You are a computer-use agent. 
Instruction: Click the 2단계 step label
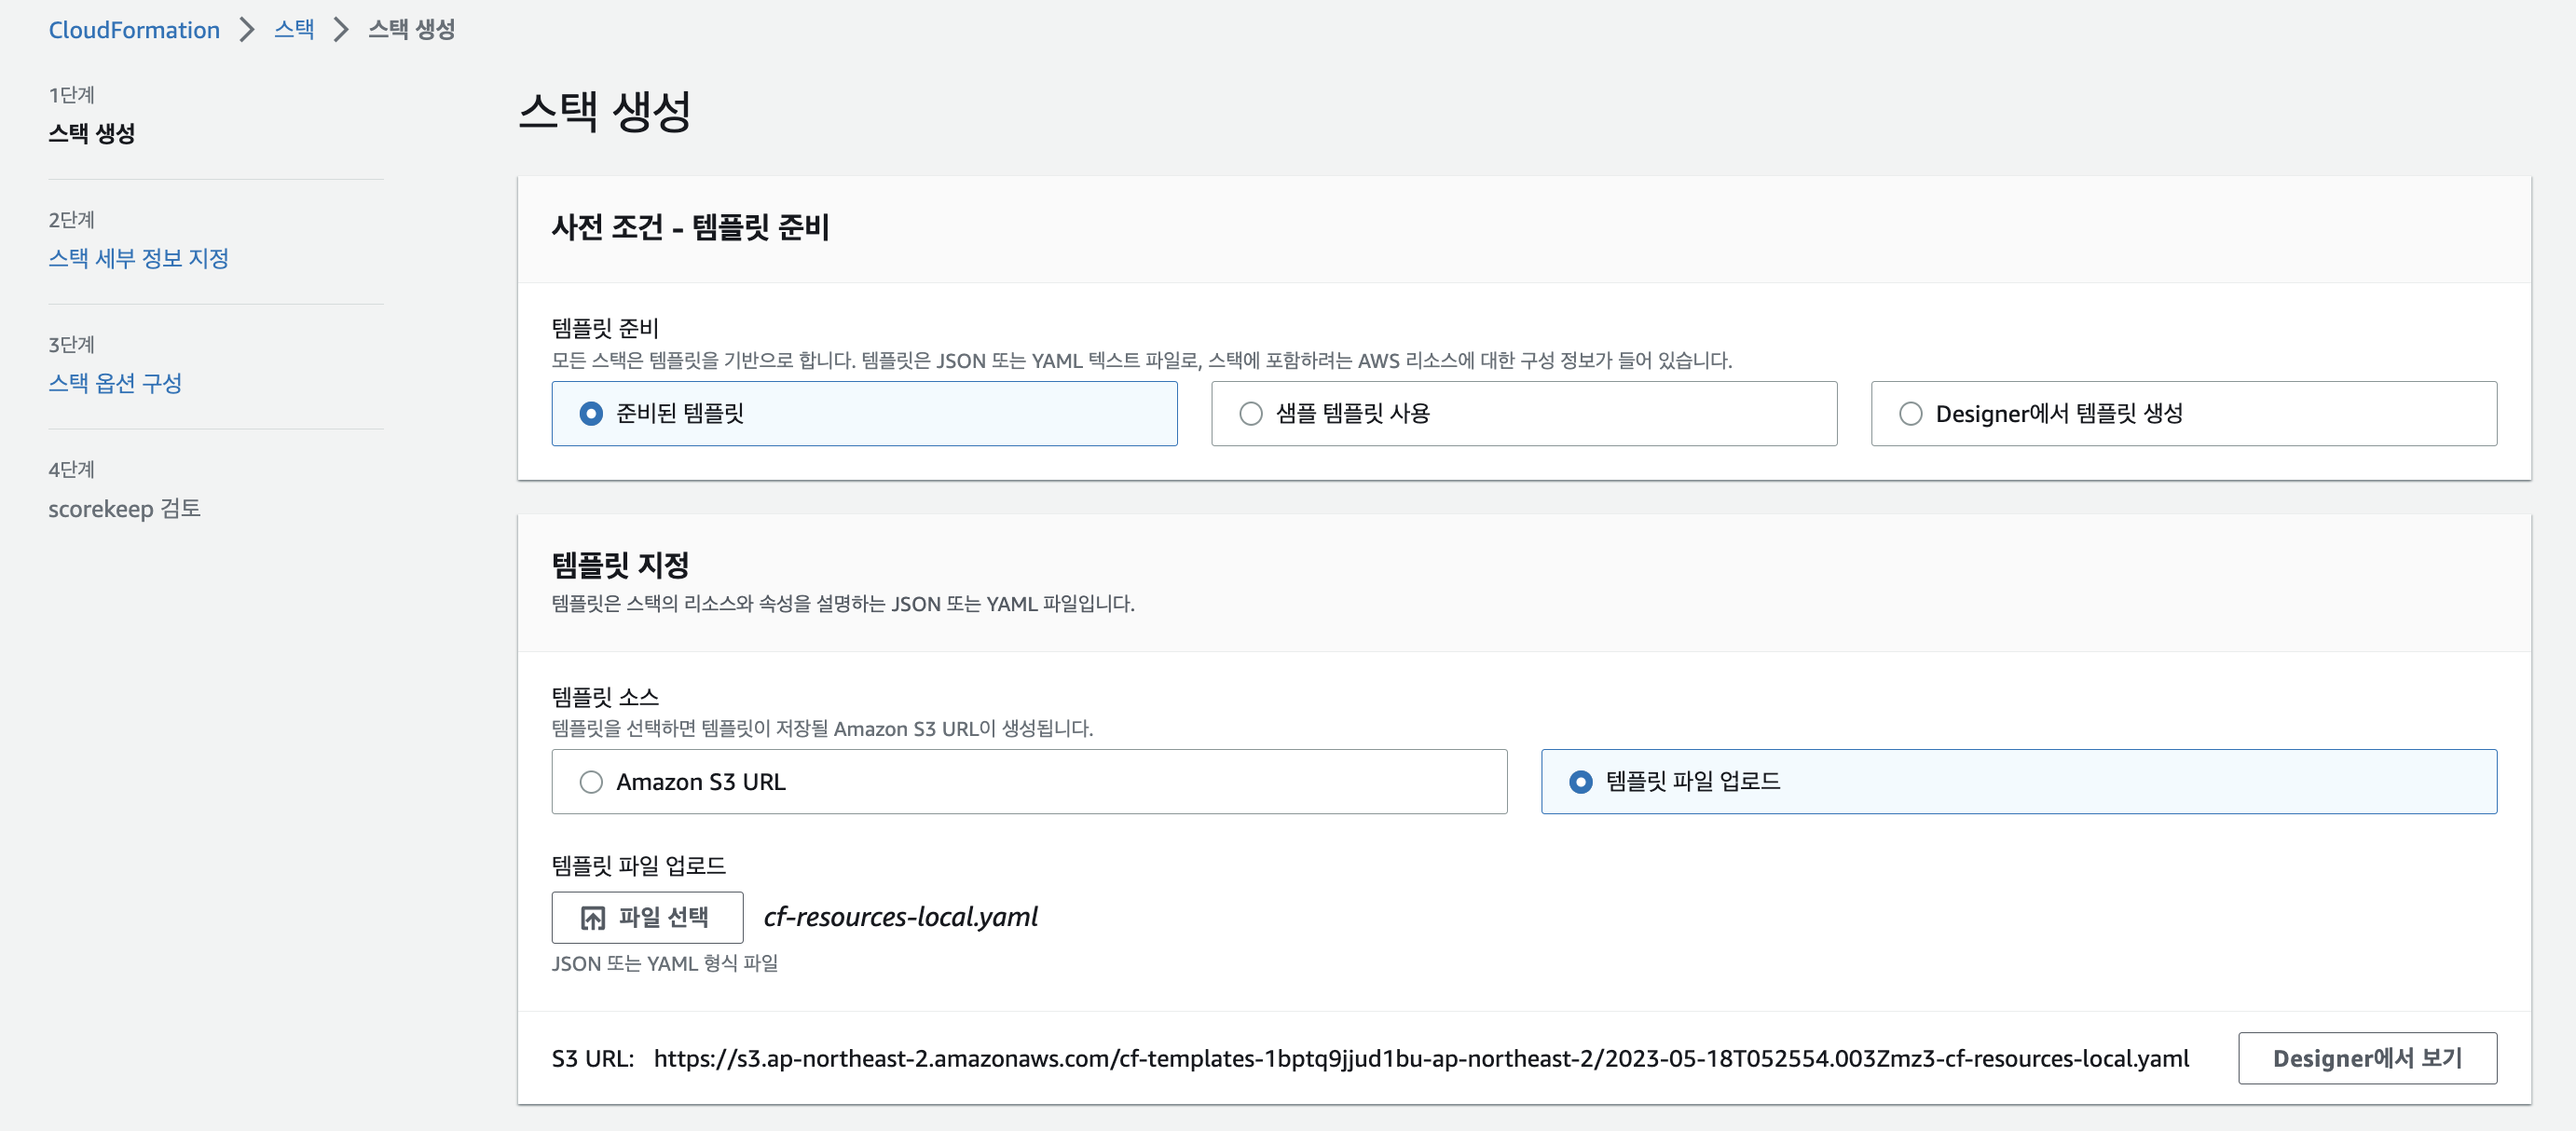[71, 220]
